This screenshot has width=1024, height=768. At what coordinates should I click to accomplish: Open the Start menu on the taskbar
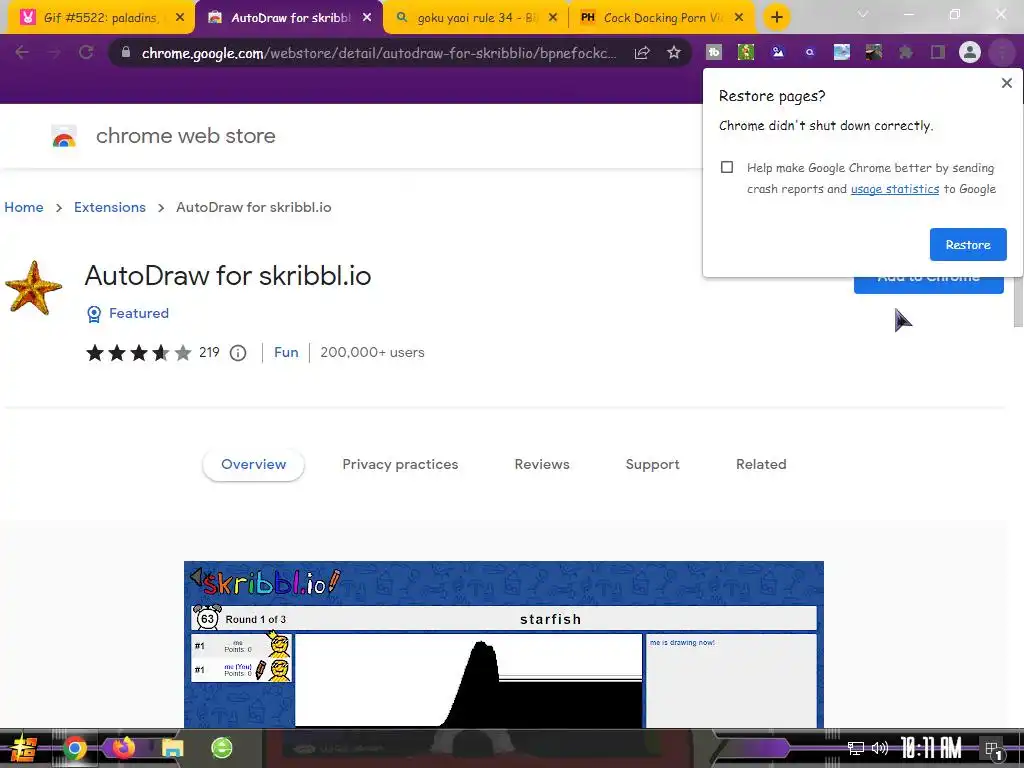pyautogui.click(x=23, y=748)
